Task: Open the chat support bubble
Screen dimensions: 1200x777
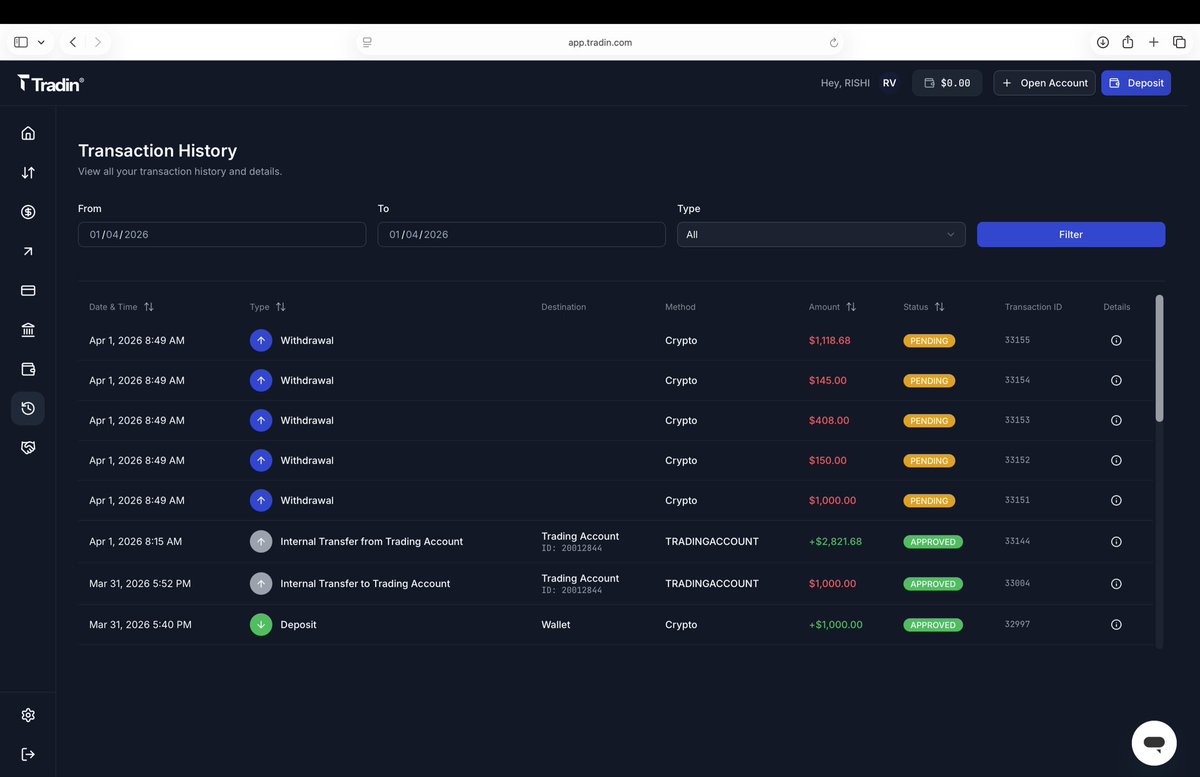Action: pyautogui.click(x=1153, y=743)
